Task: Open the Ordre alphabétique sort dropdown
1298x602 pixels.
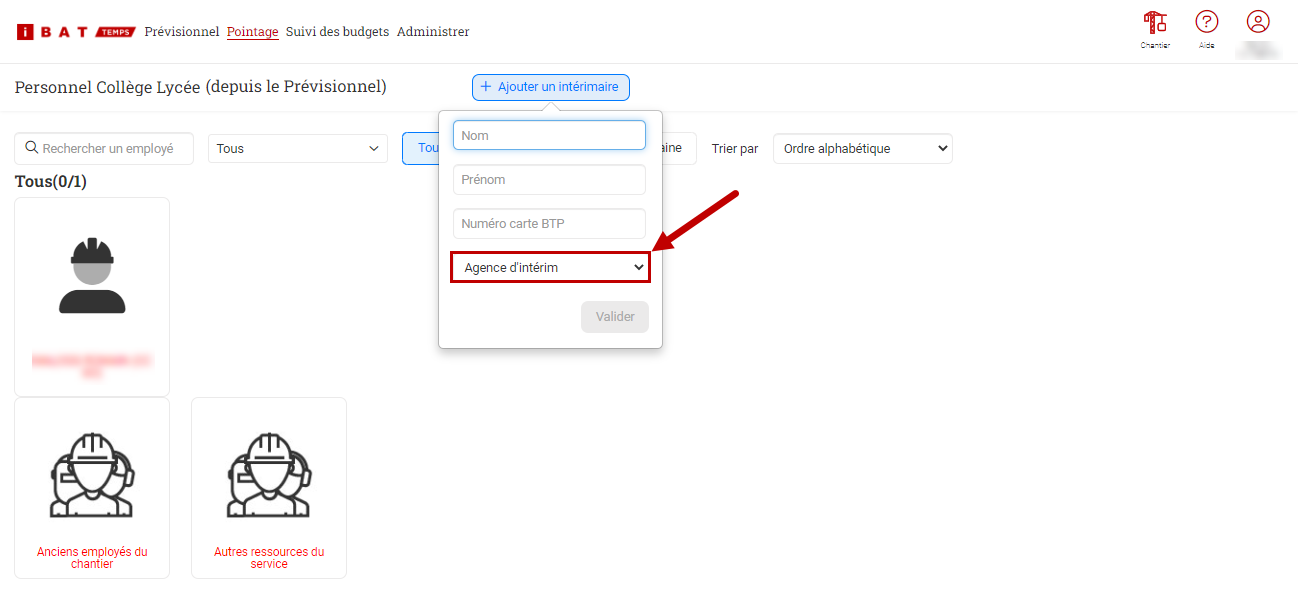Action: tap(862, 149)
